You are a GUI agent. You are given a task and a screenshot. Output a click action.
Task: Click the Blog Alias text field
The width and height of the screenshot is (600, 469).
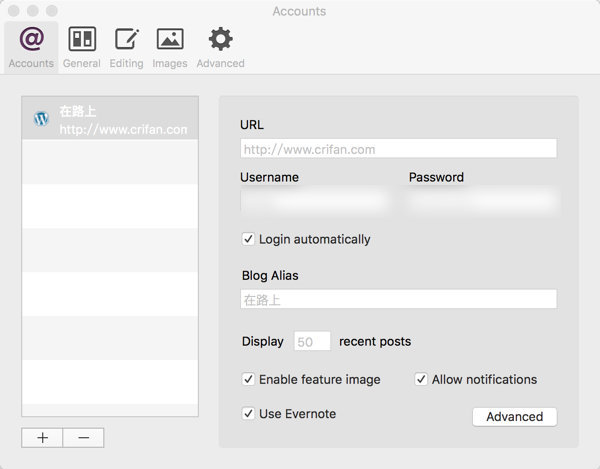click(x=398, y=299)
